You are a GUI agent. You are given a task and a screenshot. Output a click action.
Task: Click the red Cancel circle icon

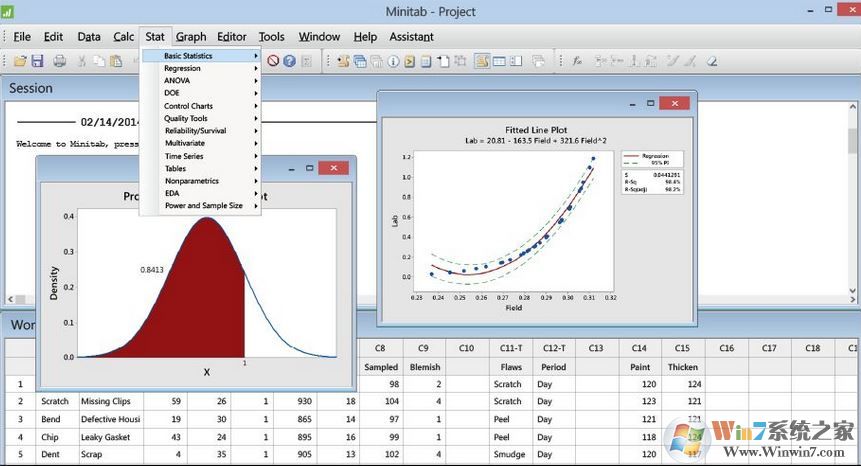click(x=273, y=61)
